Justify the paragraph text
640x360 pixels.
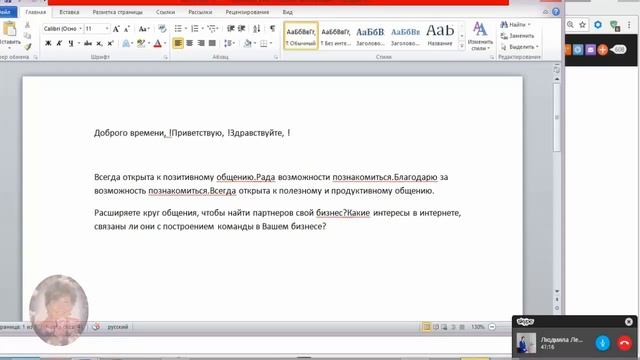pyautogui.click(x=212, y=43)
